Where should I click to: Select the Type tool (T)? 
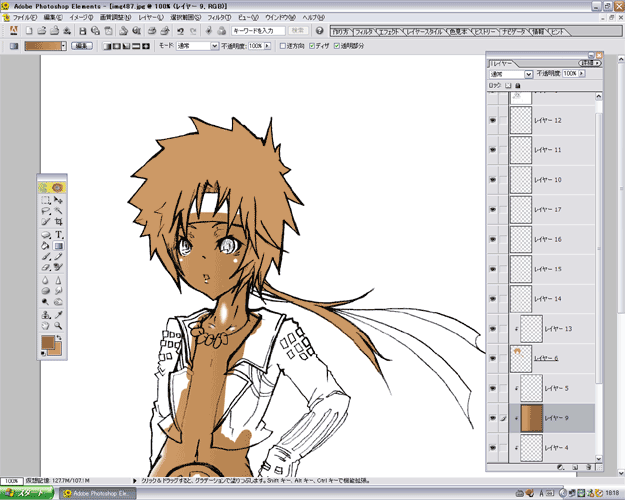tap(59, 235)
